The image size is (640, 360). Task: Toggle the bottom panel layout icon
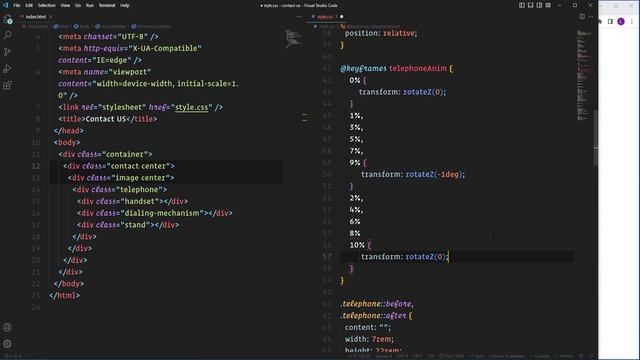coord(531,5)
